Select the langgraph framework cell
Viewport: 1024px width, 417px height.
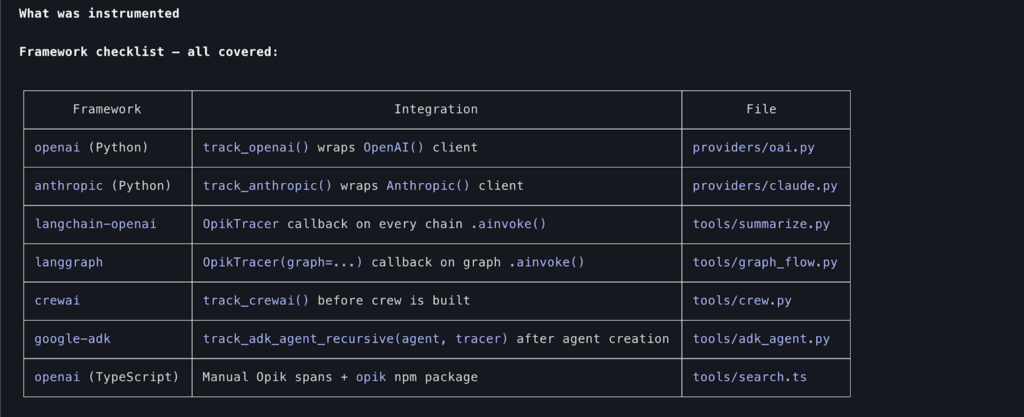pyautogui.click(x=69, y=262)
